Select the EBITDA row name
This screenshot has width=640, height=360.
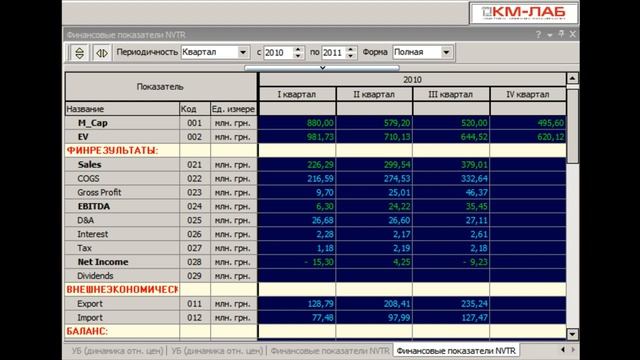(x=93, y=206)
